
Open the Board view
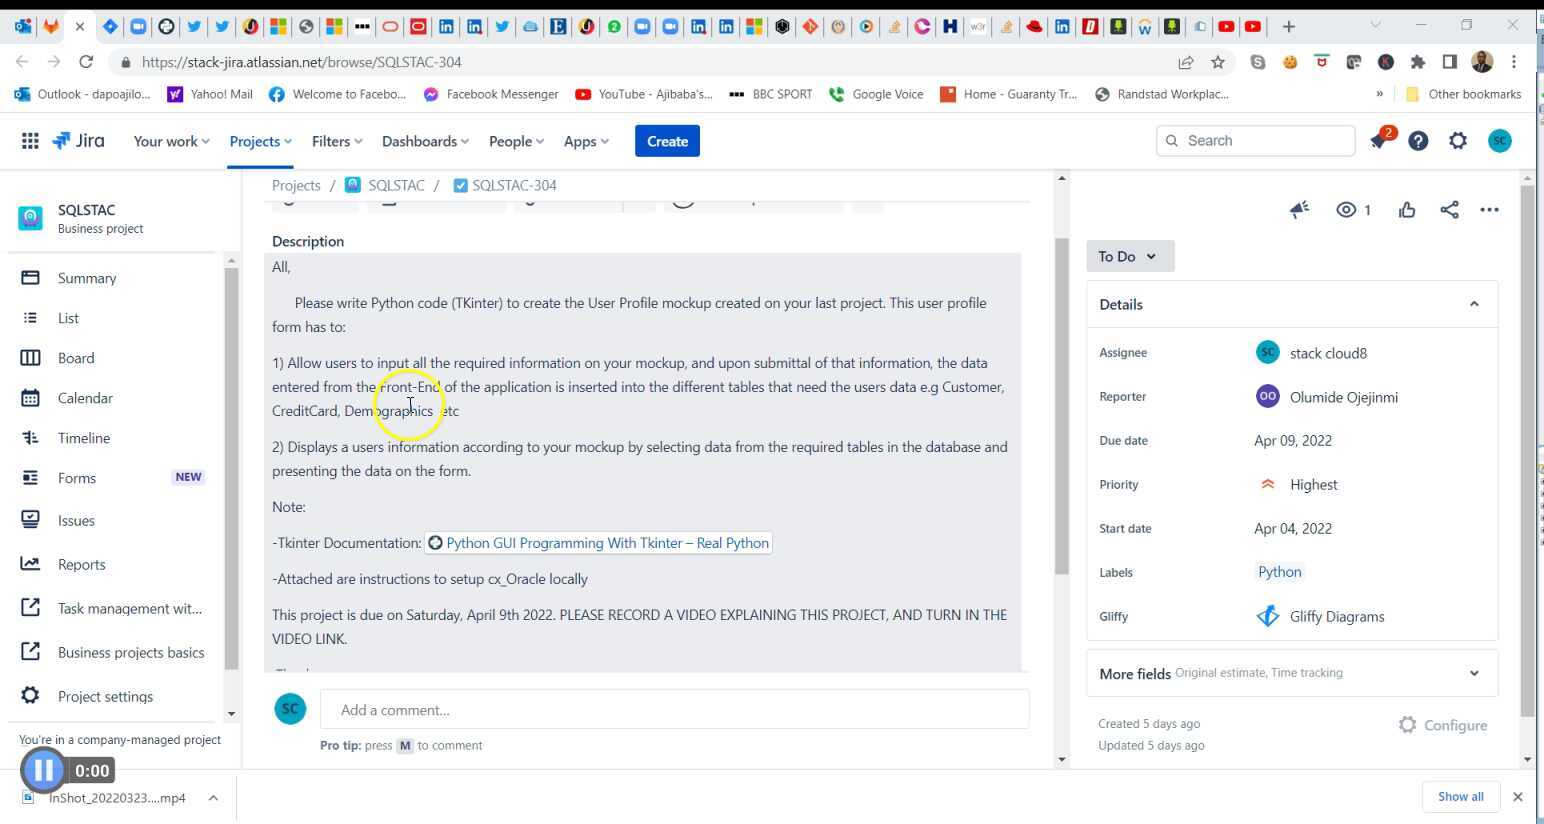[75, 358]
